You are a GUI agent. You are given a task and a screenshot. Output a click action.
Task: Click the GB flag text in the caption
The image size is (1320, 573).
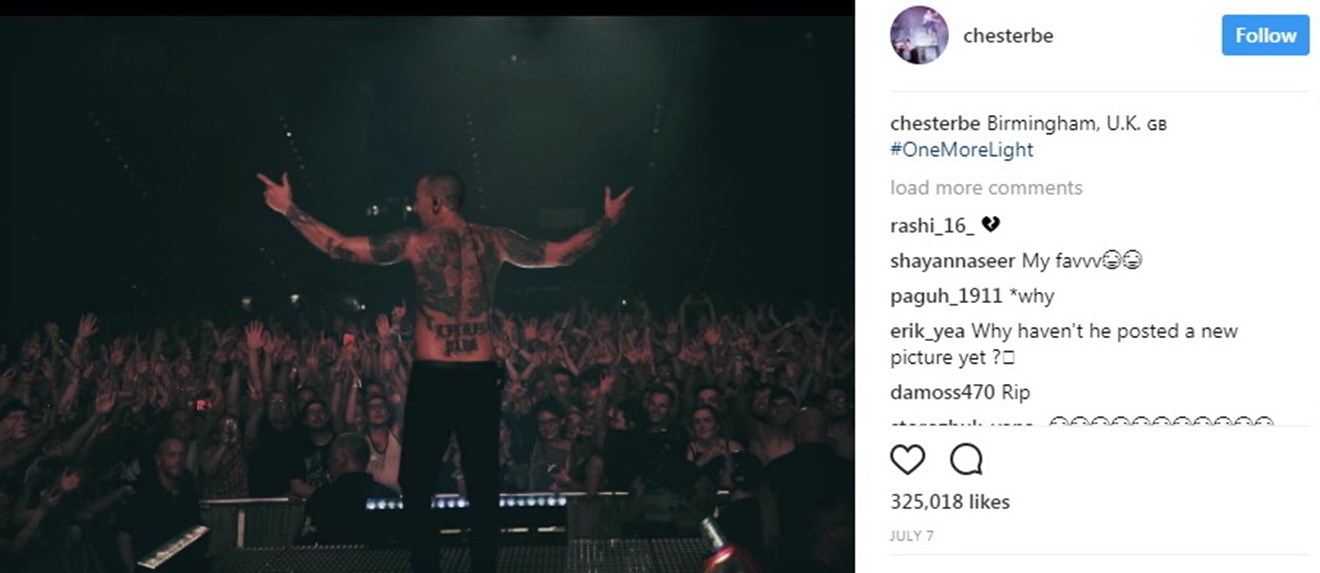(x=1157, y=125)
